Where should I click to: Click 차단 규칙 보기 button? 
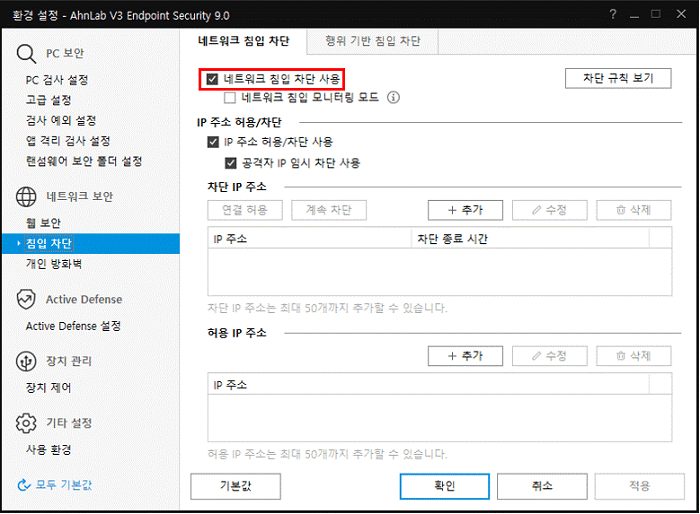[618, 79]
